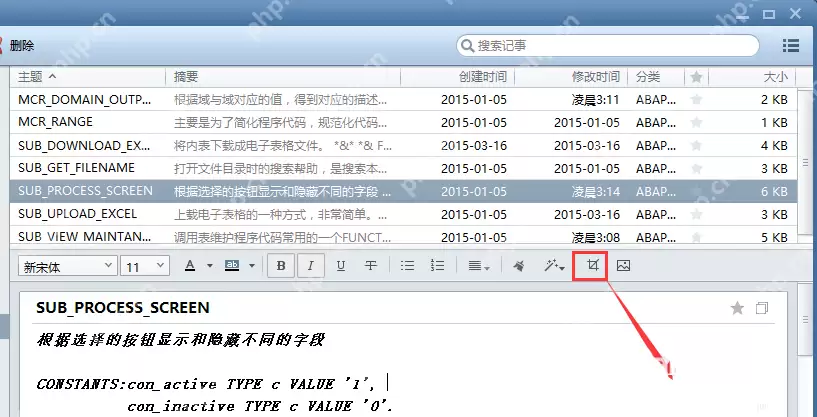This screenshot has height=417, width=817.
Task: Open the magic wand tool dropdown
Action: tap(554, 266)
